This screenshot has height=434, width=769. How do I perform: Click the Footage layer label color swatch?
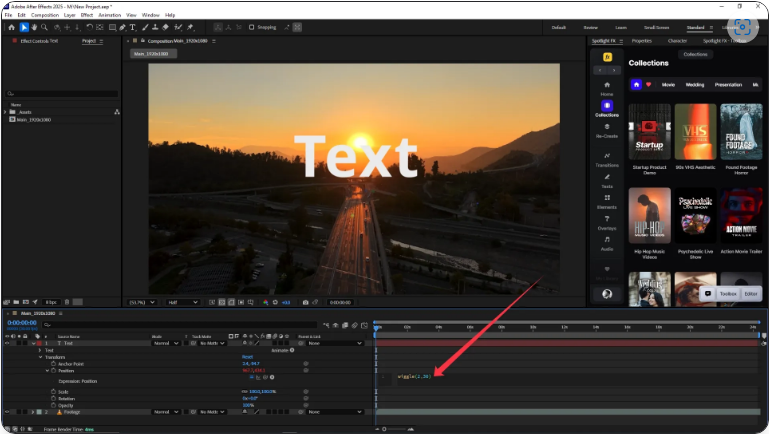39,412
